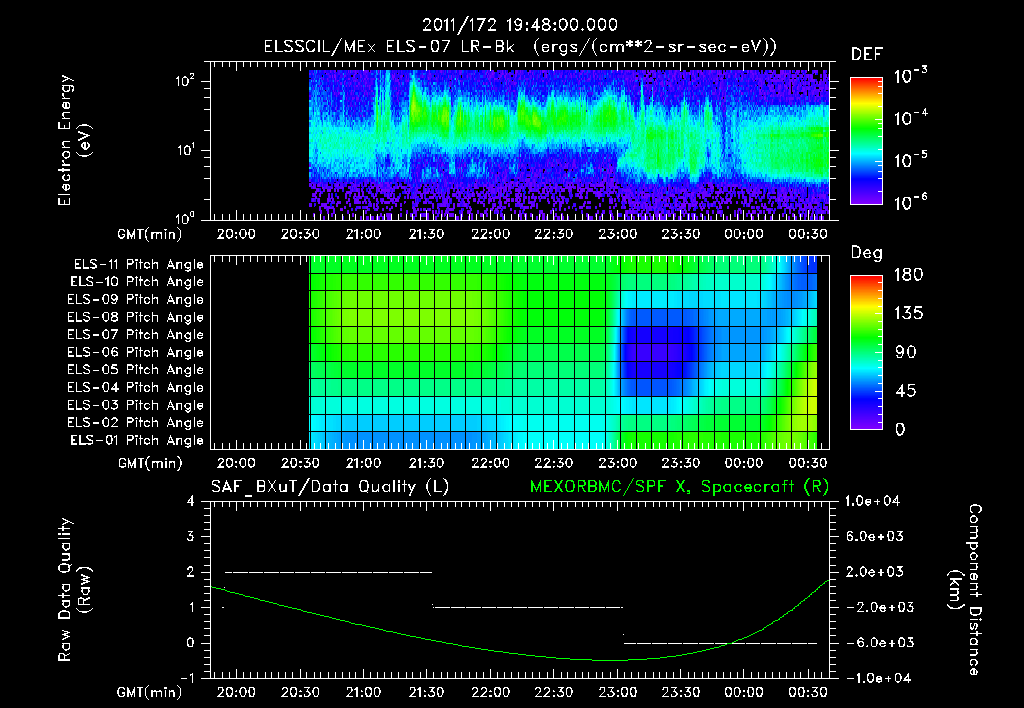Click the 10^-6 value on DEF scale
Image resolution: width=1024 pixels, height=708 pixels.
(x=910, y=202)
